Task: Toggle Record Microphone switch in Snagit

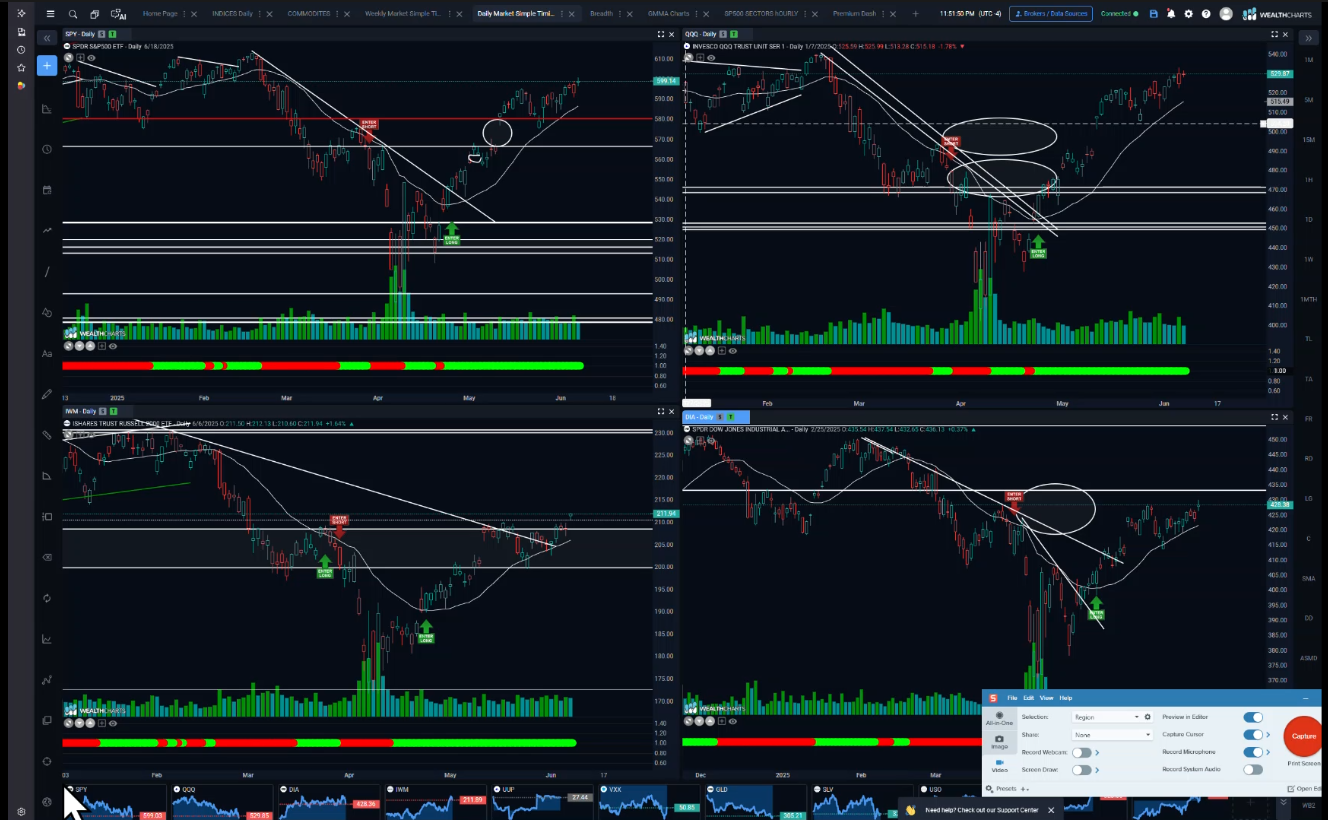Action: click(1252, 752)
